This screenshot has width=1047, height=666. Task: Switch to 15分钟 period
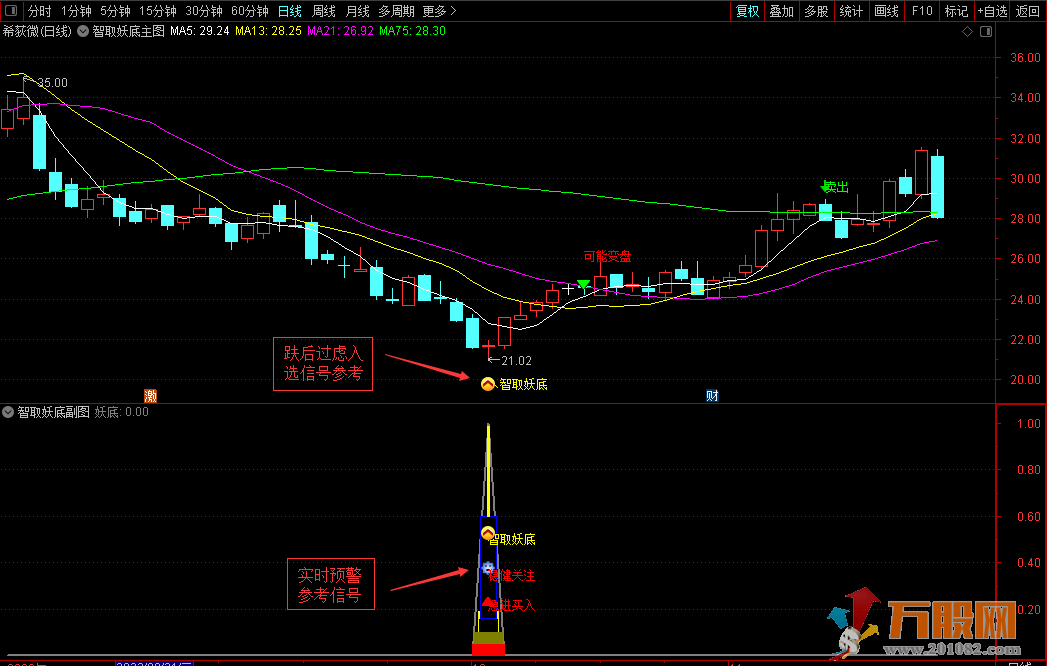pos(158,11)
